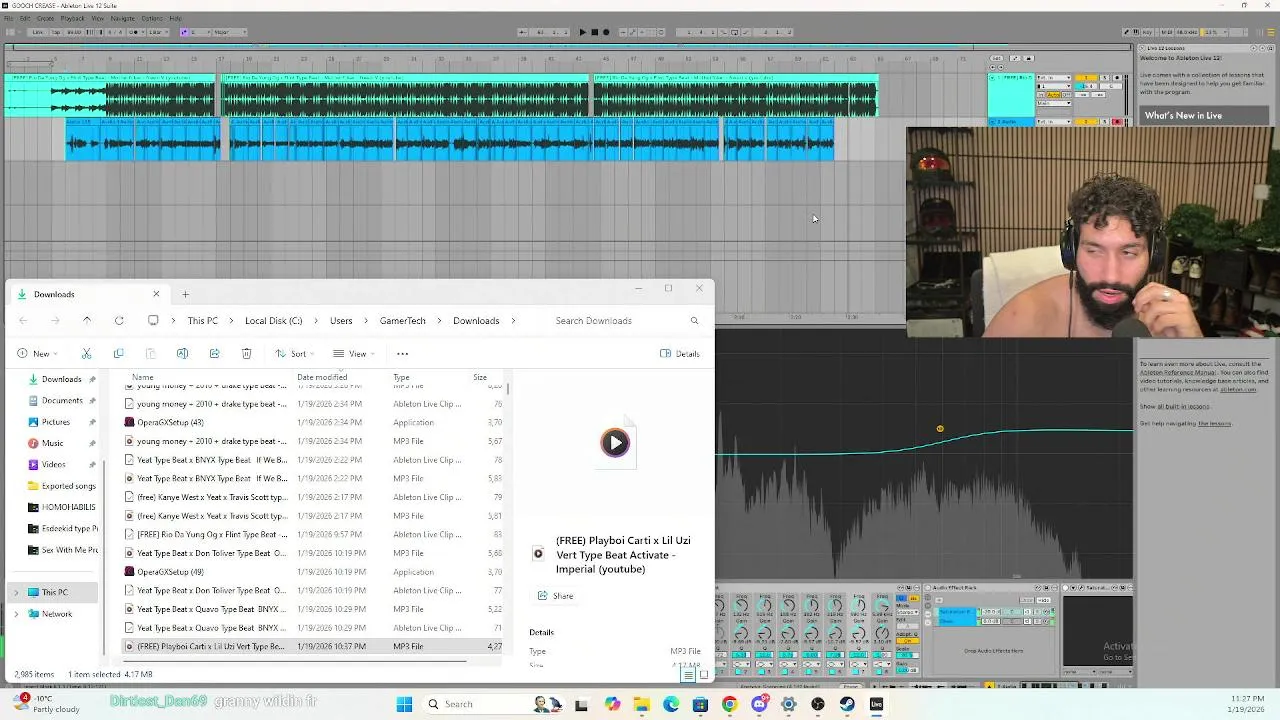This screenshot has height=720, width=1280.
Task: Solo track 1 in Ableton
Action: click(x=1105, y=78)
